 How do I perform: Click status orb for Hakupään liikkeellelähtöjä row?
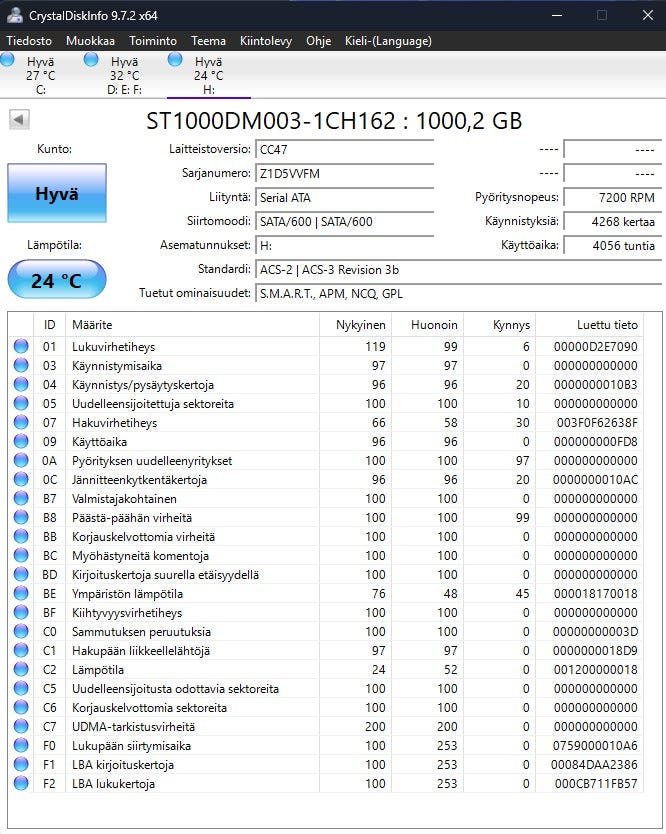pos(21,650)
